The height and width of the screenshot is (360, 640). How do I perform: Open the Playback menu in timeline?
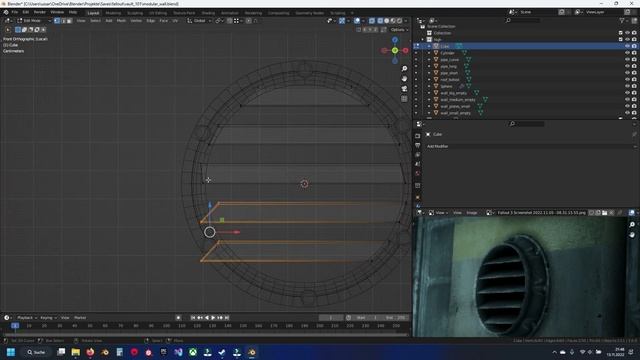coord(27,318)
